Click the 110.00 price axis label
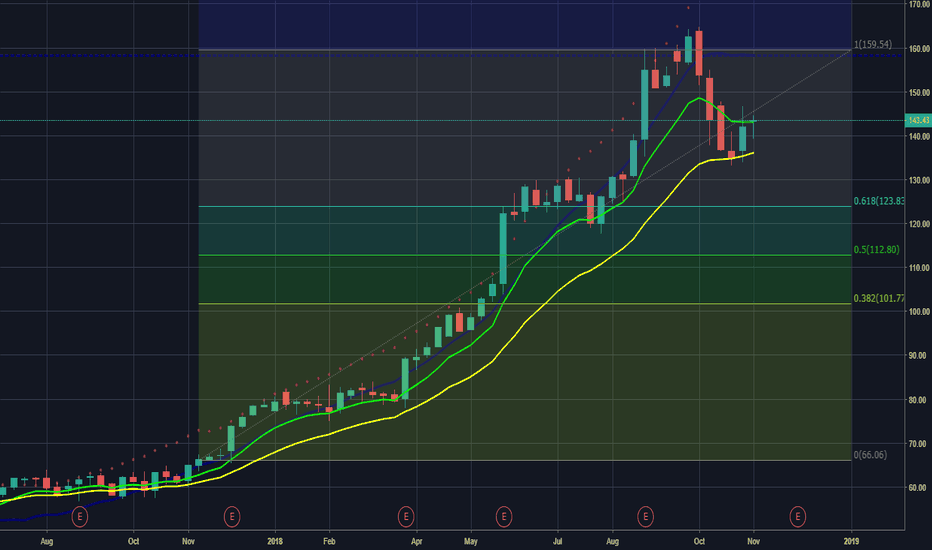Viewport: 932px width, 550px height. coord(919,268)
